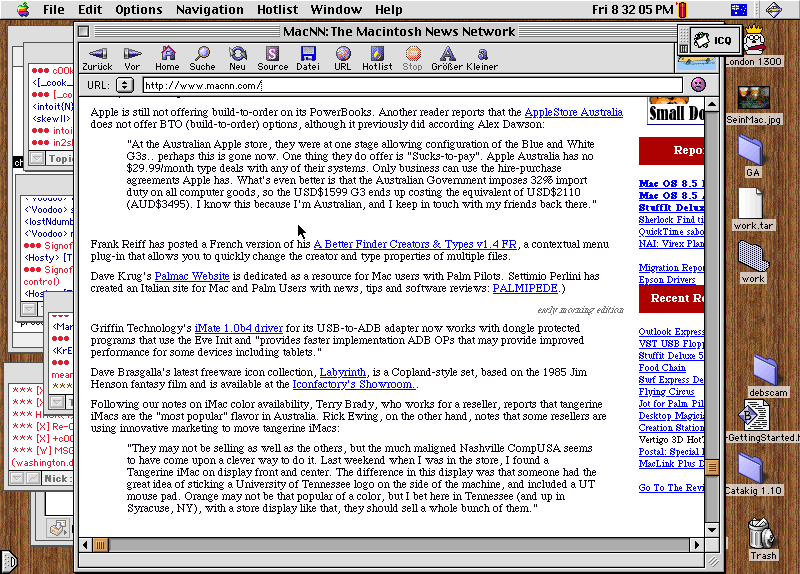The height and width of the screenshot is (574, 800).
Task: Open the Labyrinth icon collection link
Action: click(x=342, y=372)
